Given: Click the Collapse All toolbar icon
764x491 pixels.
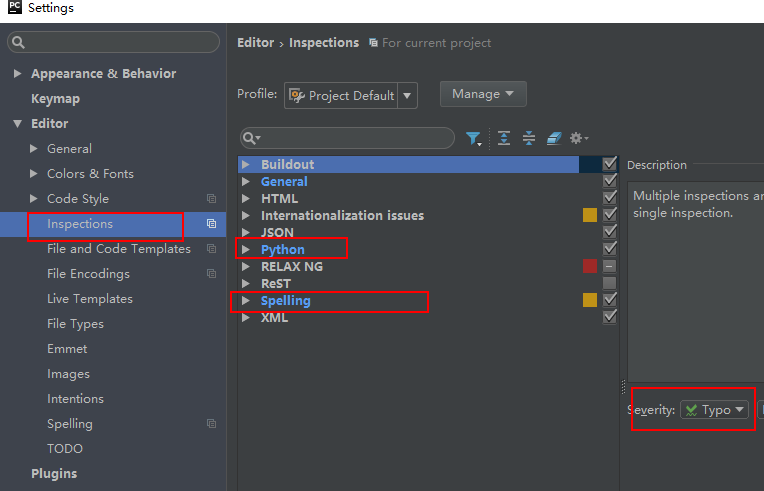Looking at the screenshot, I should (x=529, y=138).
